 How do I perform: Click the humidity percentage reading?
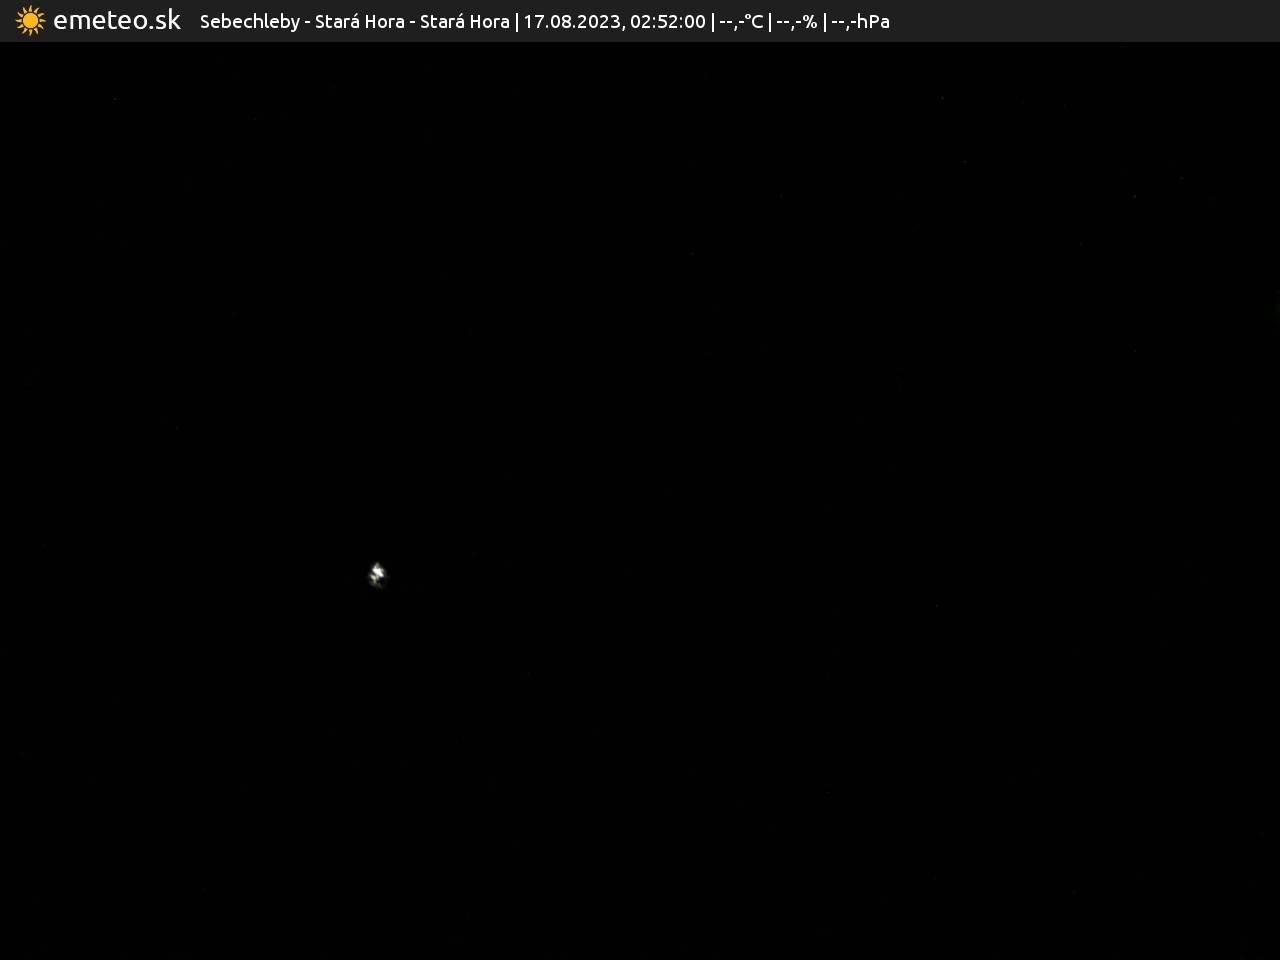click(797, 22)
